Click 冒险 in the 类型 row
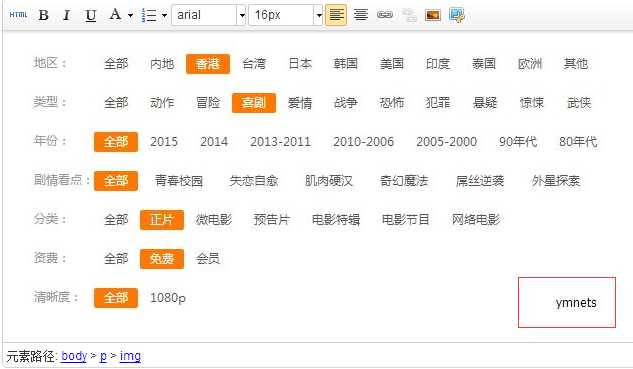Viewport: 633px width, 369px height. tap(208, 103)
